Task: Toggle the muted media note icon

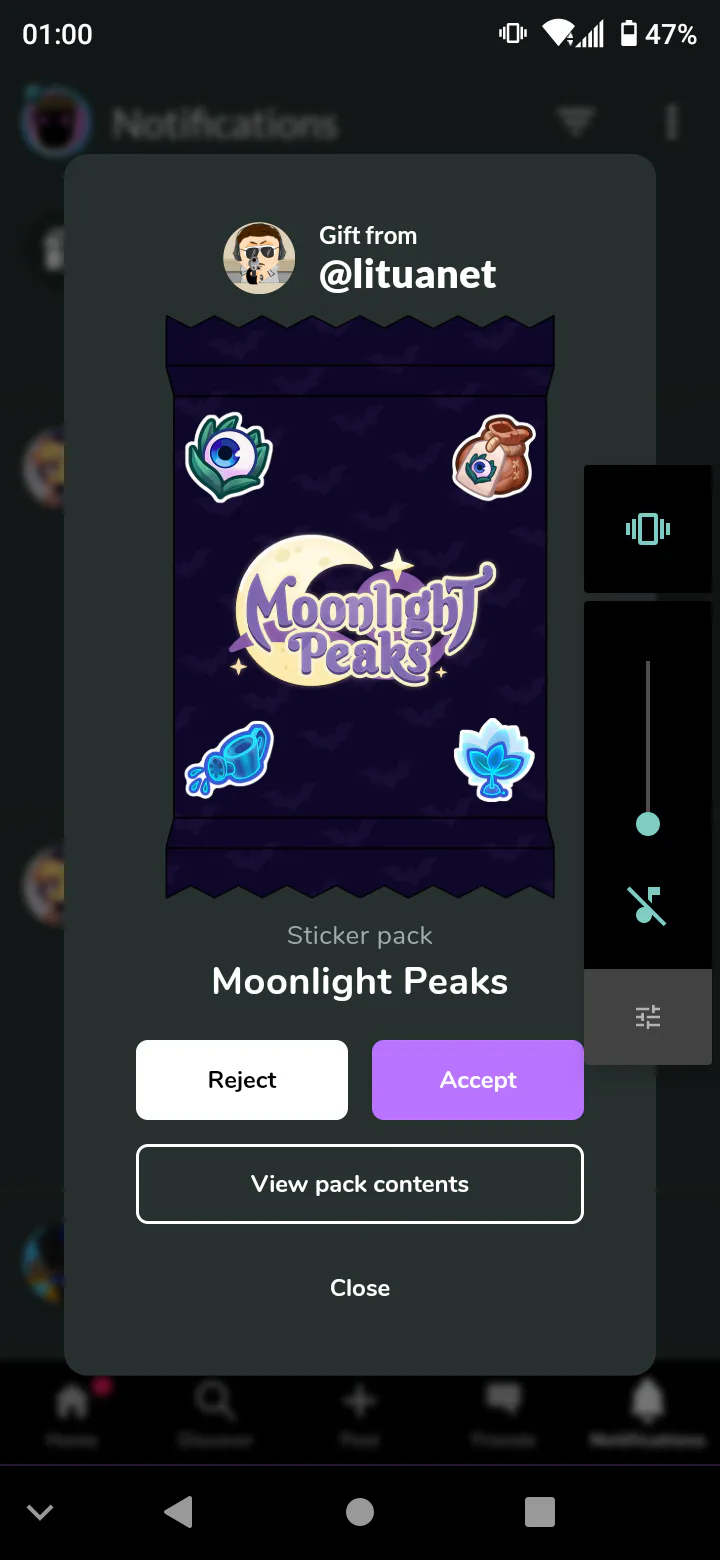Action: click(648, 905)
